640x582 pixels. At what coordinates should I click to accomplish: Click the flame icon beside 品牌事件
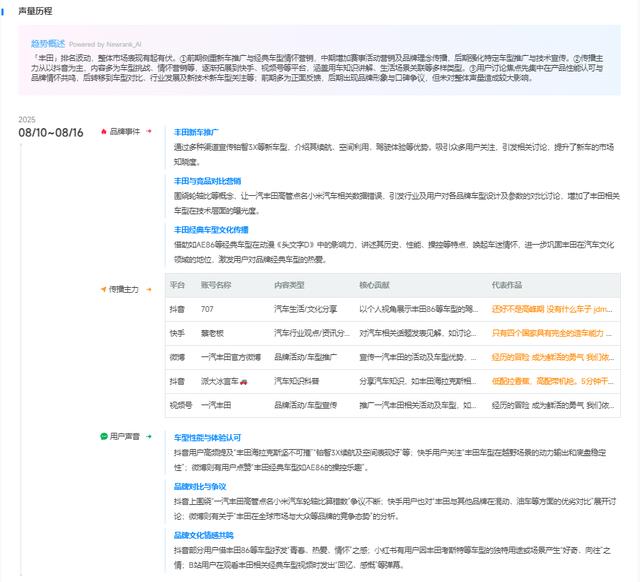(x=103, y=131)
